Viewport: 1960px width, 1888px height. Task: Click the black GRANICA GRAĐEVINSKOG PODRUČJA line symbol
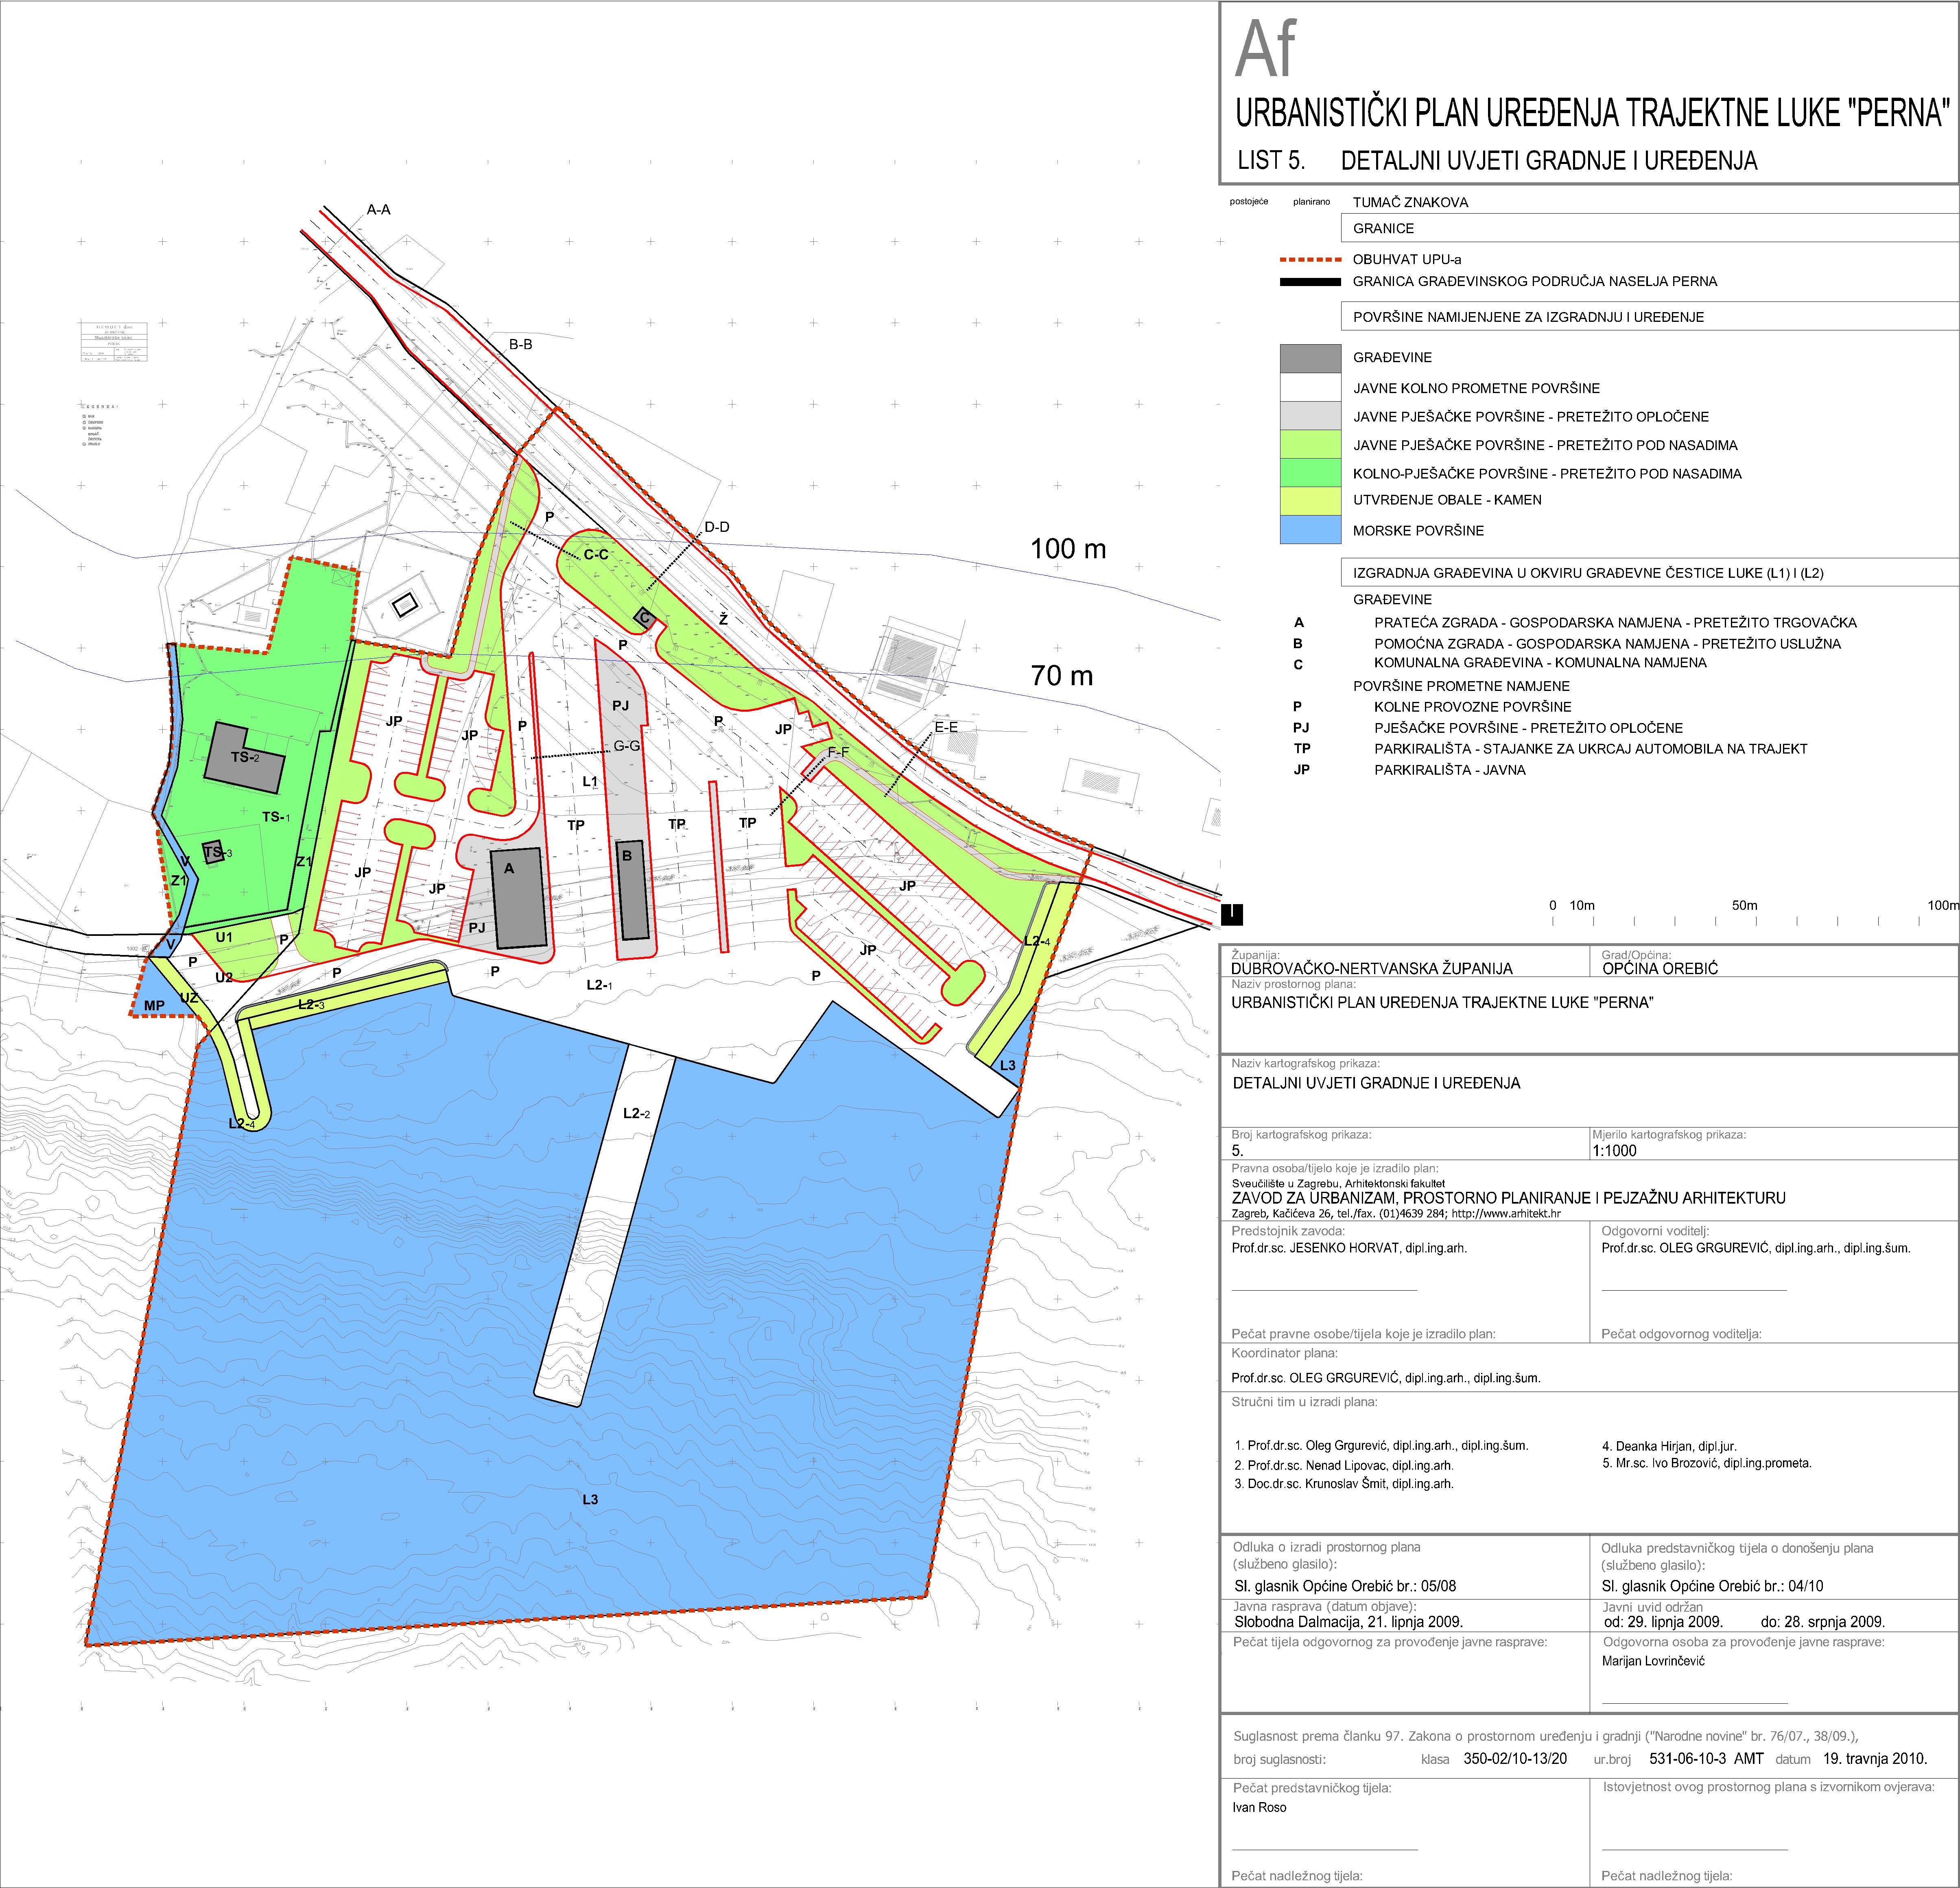click(x=1310, y=282)
